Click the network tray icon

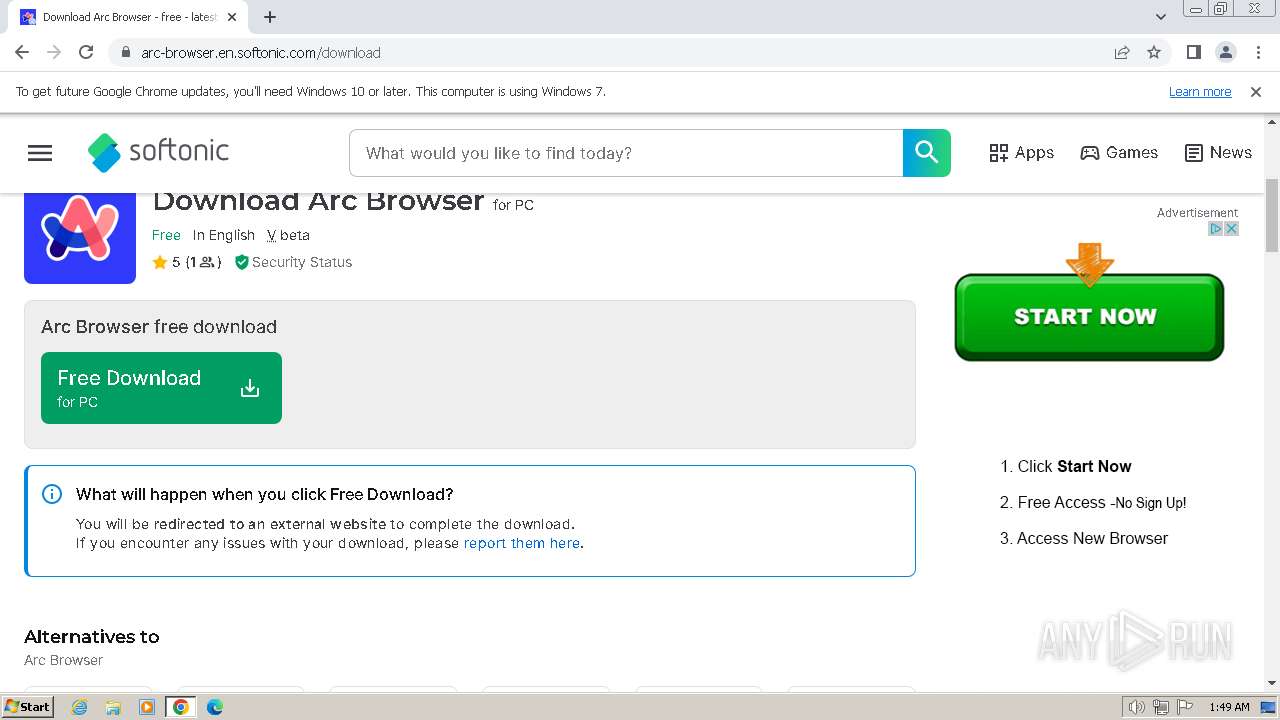(x=1161, y=707)
